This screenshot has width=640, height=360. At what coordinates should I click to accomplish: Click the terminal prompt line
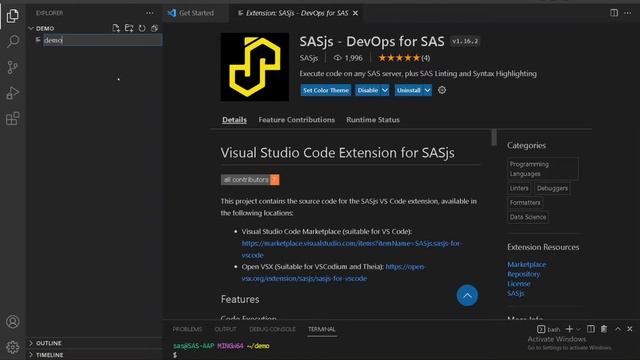(221, 346)
